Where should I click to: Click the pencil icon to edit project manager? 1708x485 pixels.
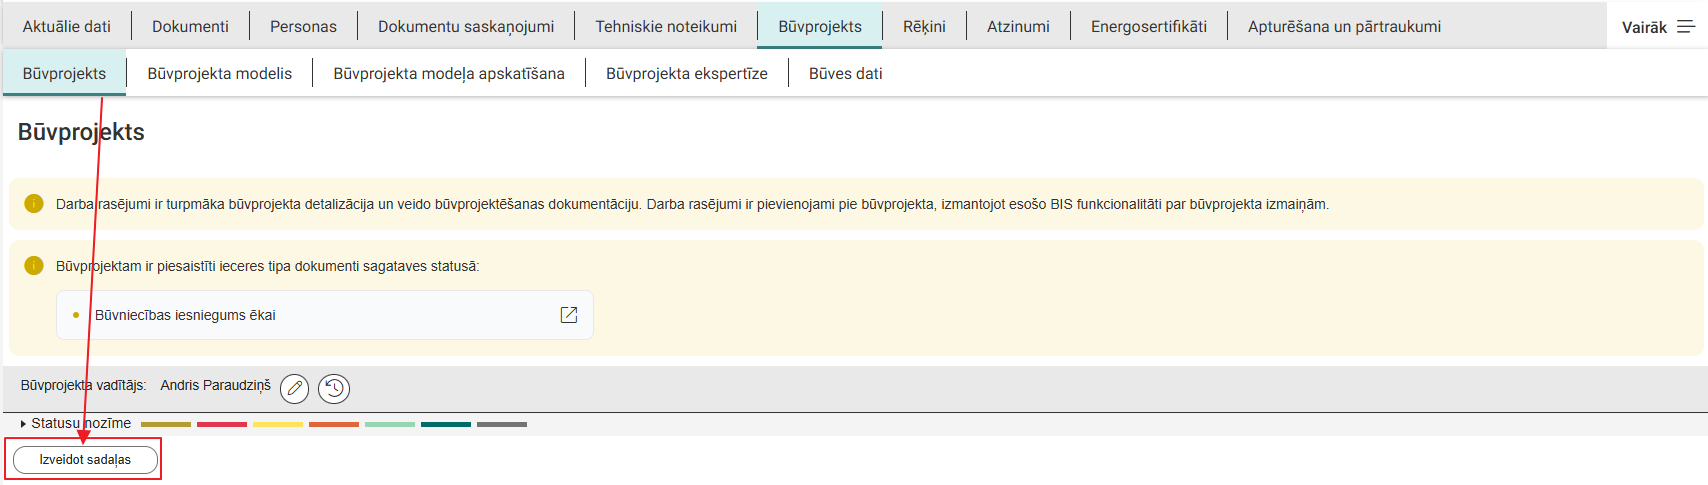click(x=294, y=388)
